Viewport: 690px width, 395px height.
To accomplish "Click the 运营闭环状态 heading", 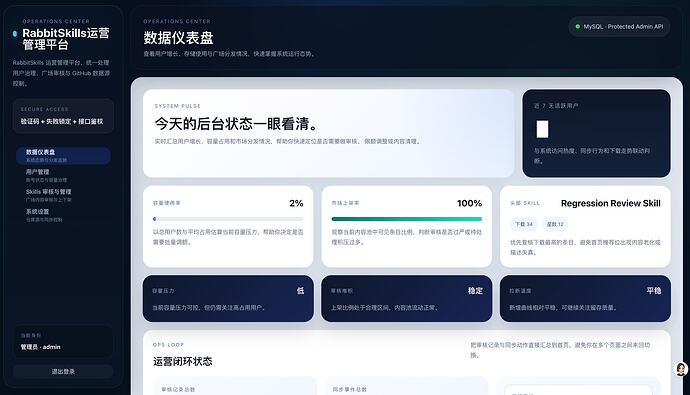I will pos(183,362).
